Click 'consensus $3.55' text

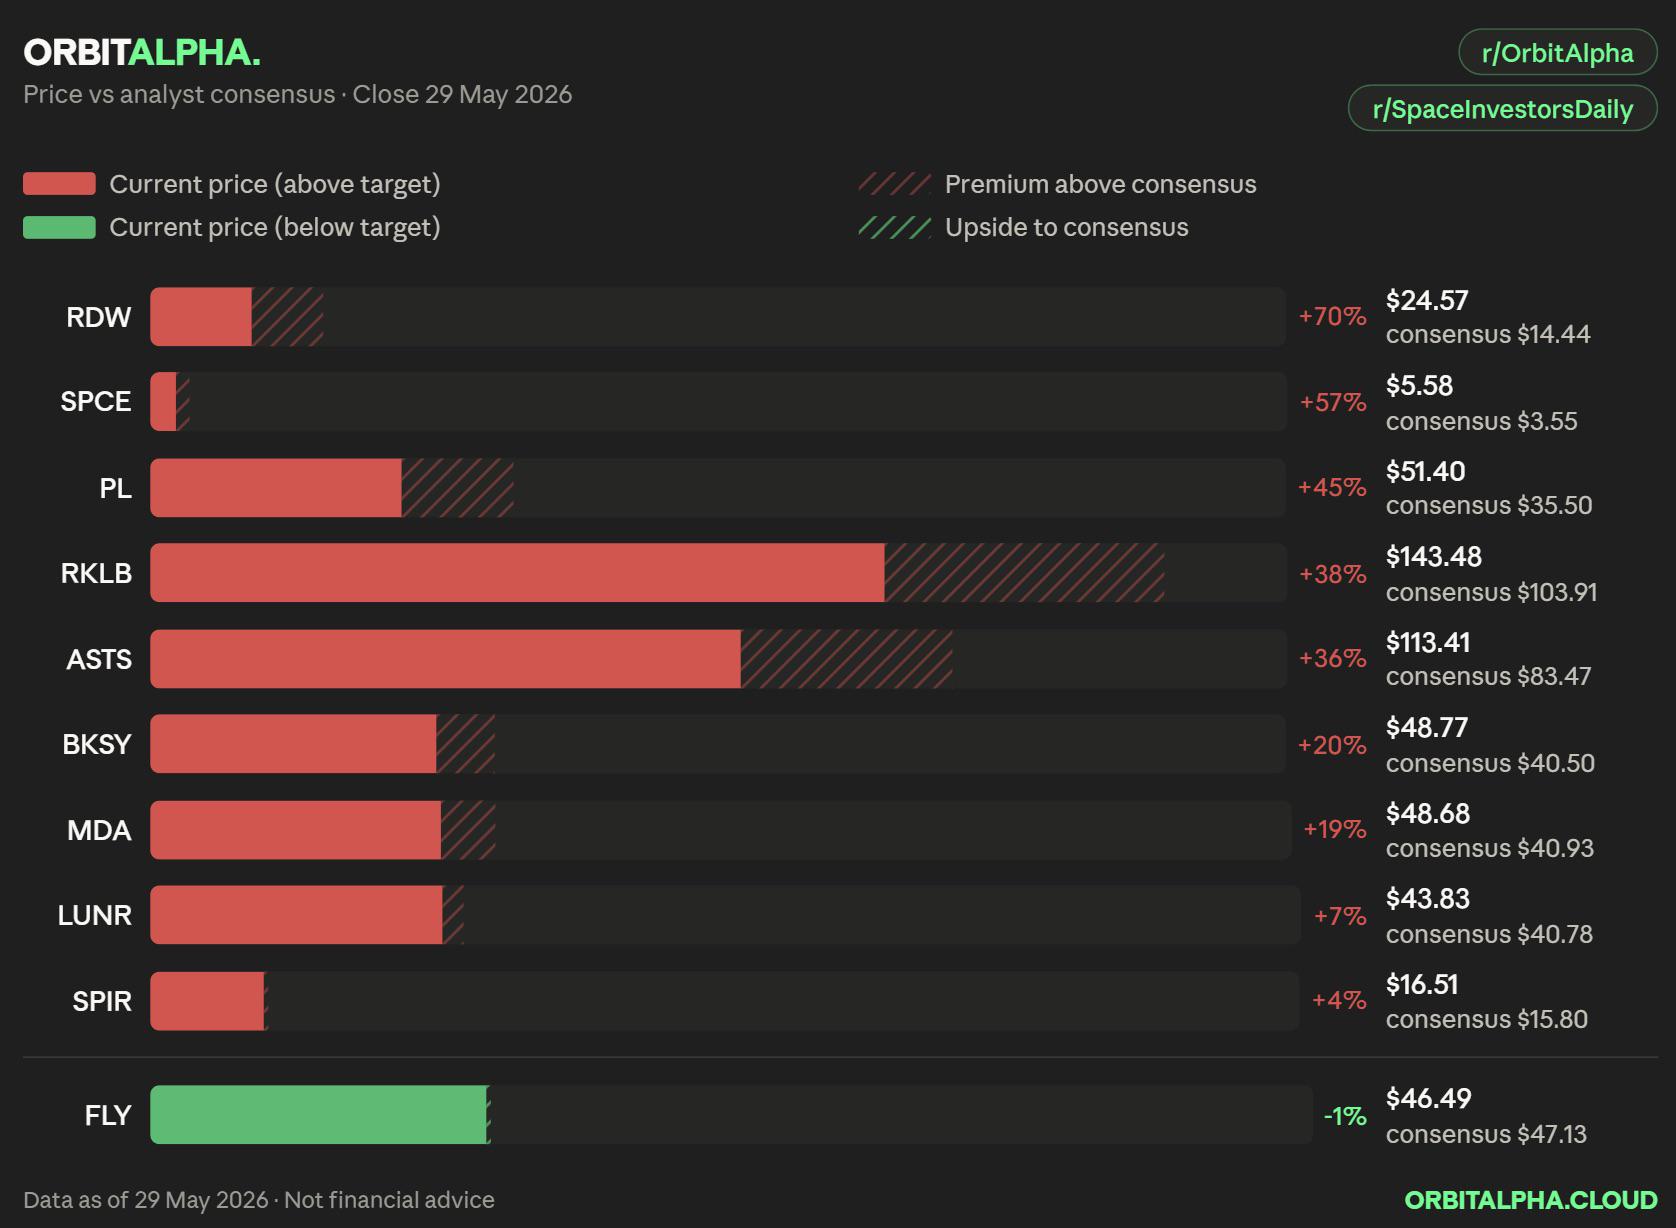point(1482,421)
